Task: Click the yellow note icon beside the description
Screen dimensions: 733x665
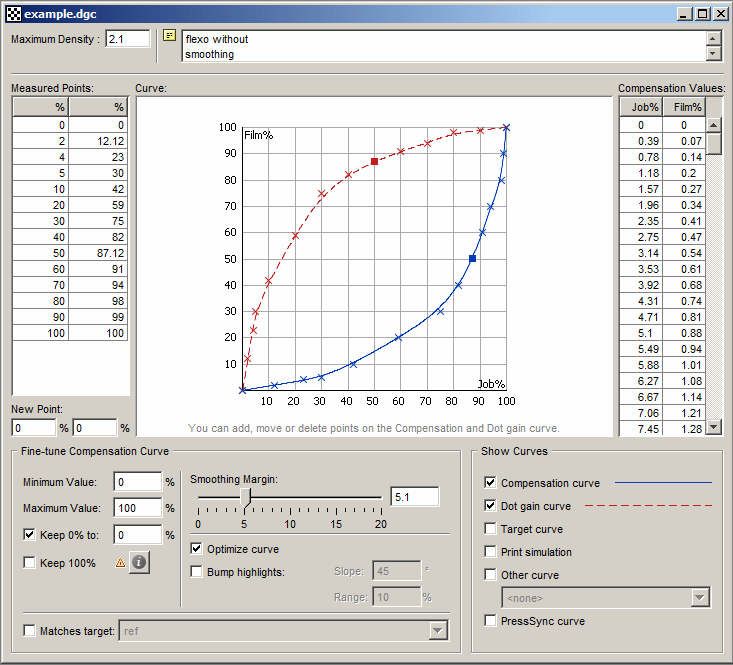Action: (169, 35)
